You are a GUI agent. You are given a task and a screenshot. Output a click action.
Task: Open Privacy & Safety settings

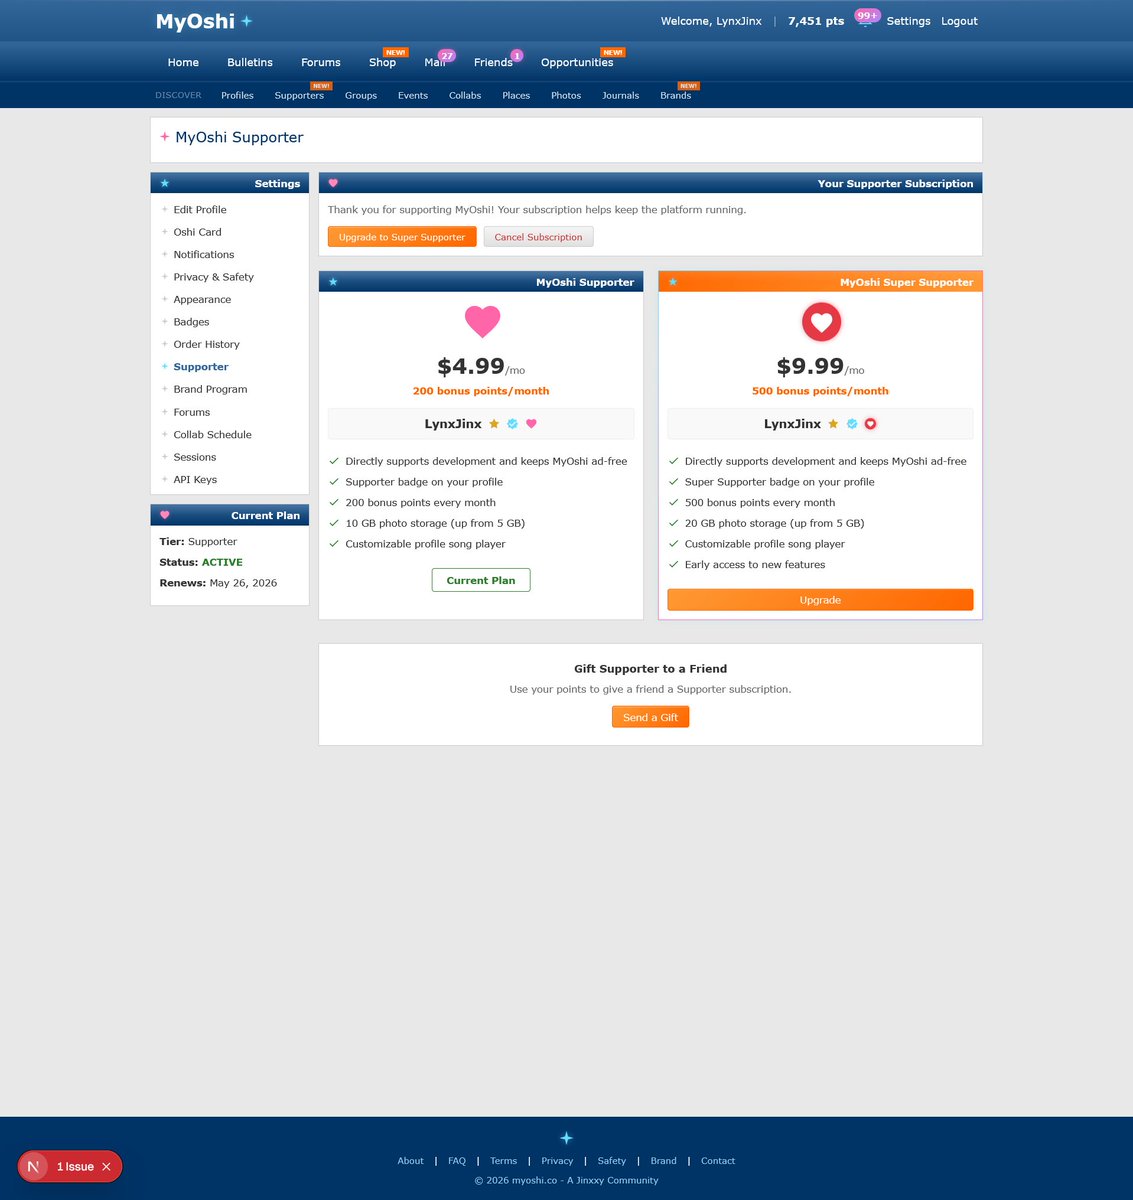point(213,277)
